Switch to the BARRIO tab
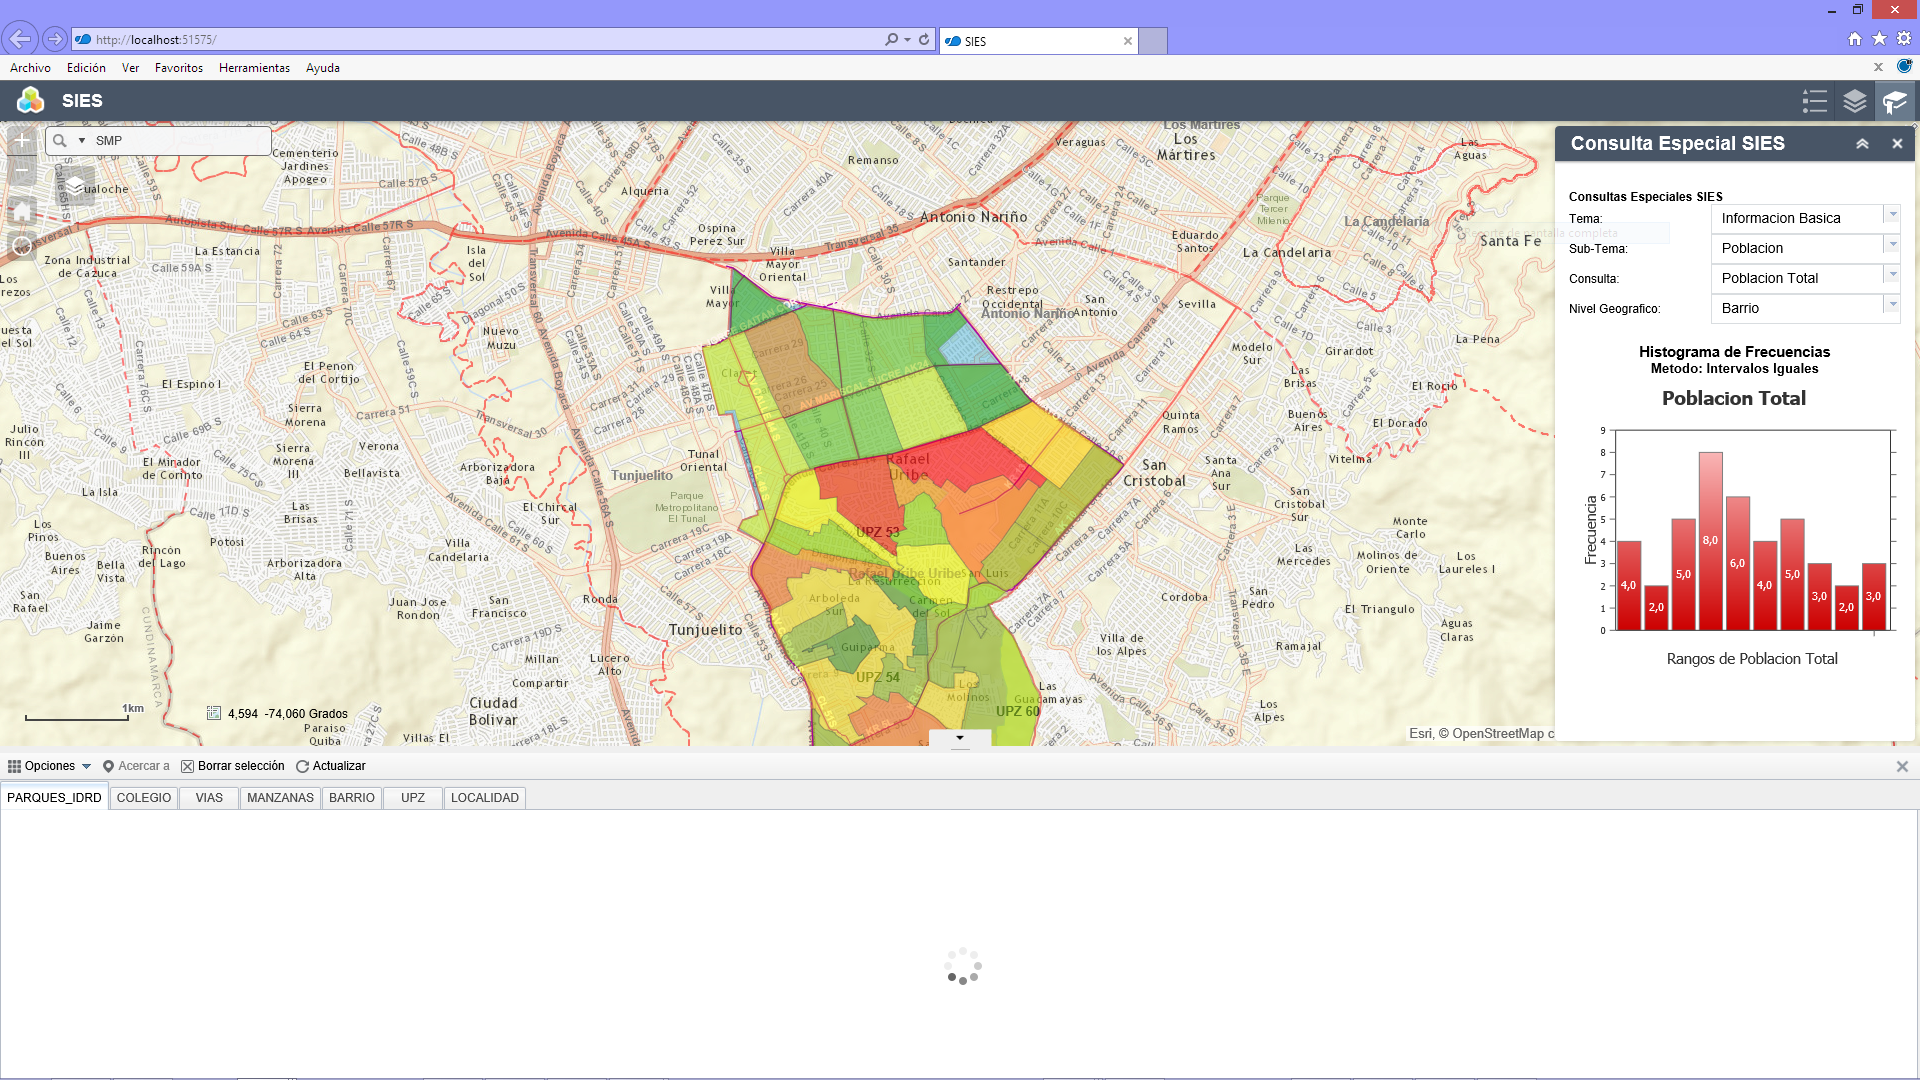Image resolution: width=1920 pixels, height=1080 pixels. point(352,798)
